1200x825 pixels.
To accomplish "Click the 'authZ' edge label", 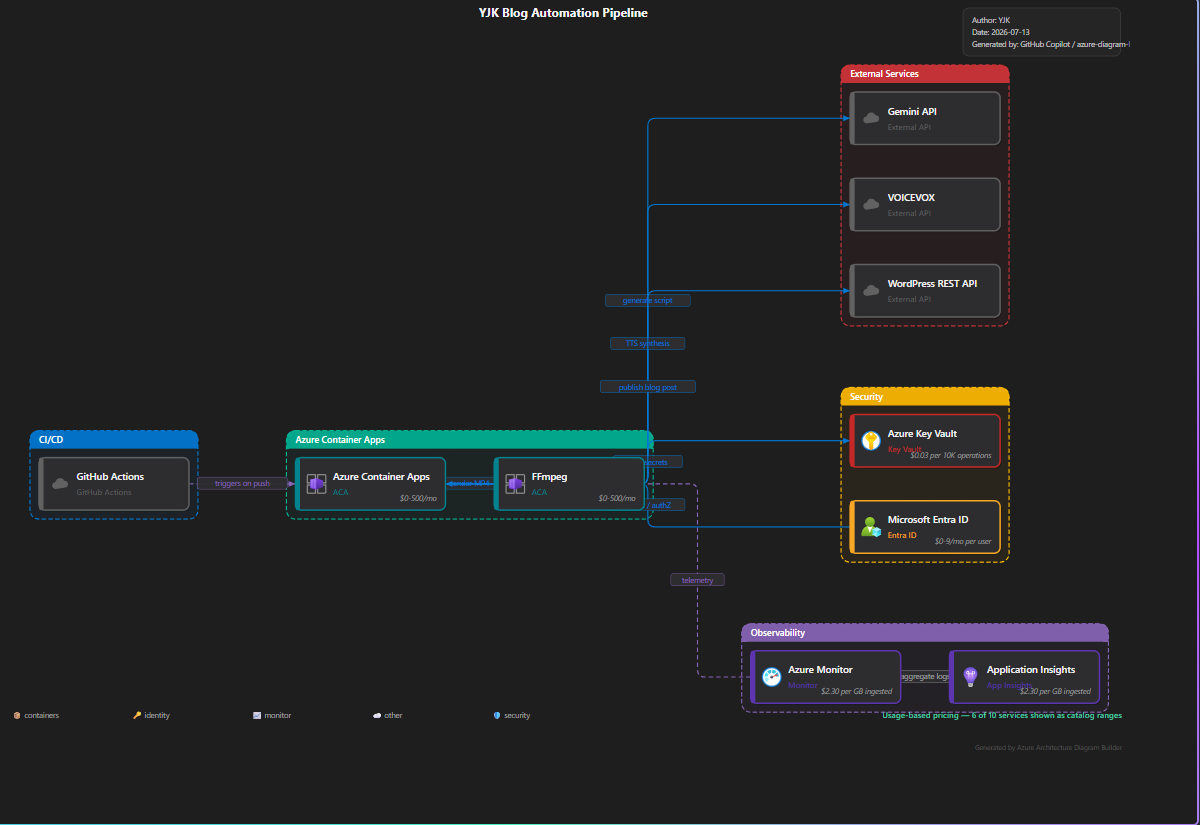I will click(x=661, y=505).
